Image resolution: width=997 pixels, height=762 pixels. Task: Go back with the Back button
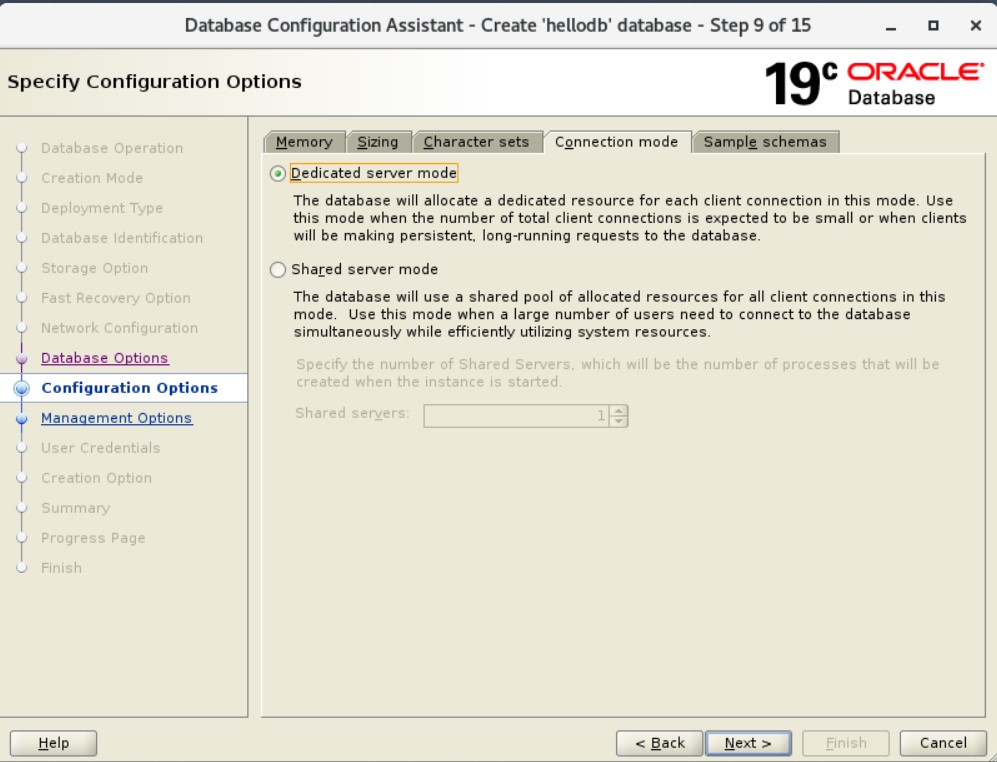(659, 743)
